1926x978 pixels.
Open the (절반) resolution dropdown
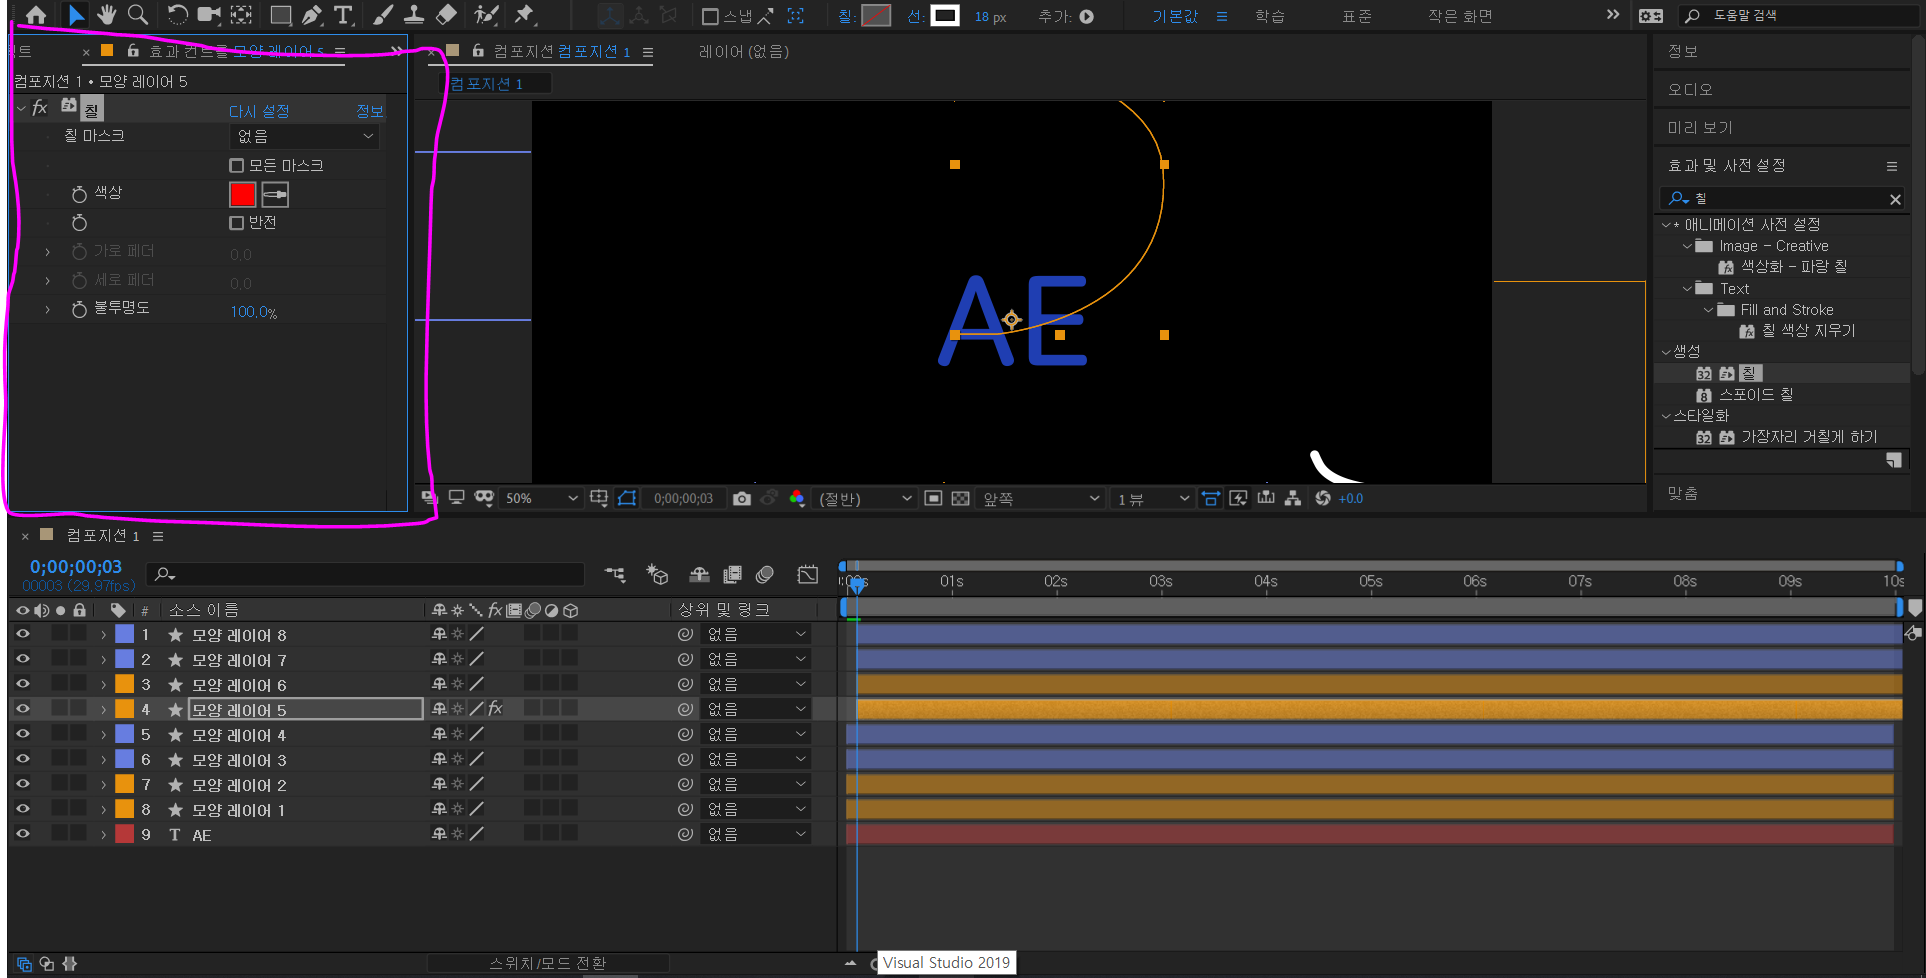point(865,498)
